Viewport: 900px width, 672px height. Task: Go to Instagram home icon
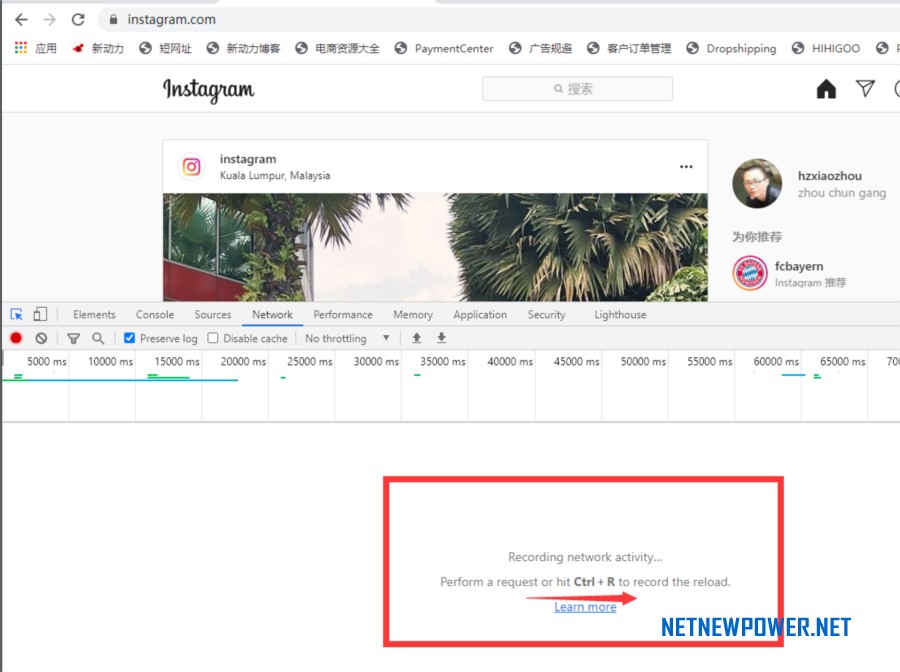[x=826, y=89]
